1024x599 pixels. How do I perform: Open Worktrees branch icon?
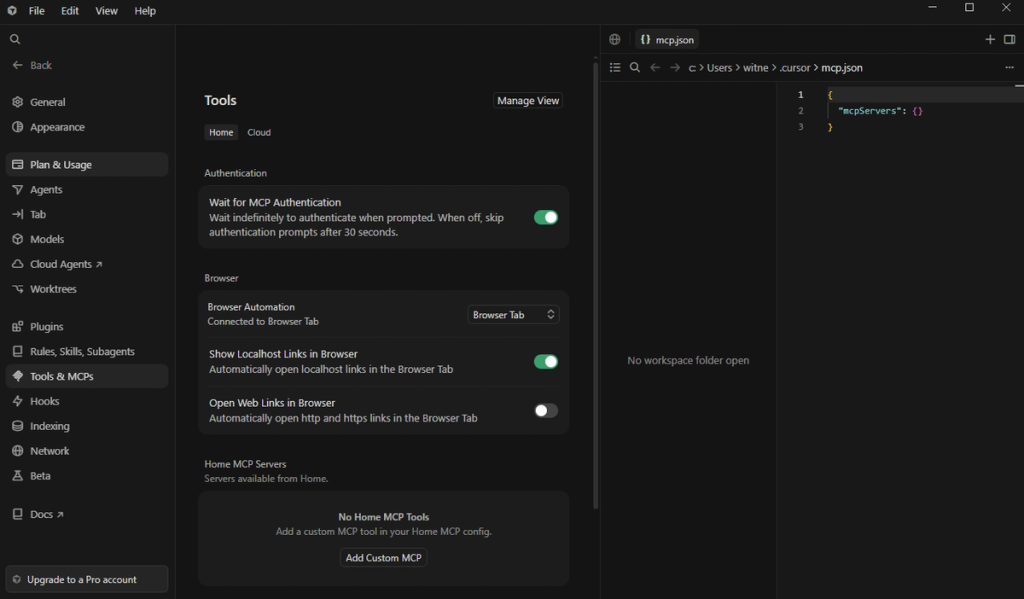click(18, 289)
